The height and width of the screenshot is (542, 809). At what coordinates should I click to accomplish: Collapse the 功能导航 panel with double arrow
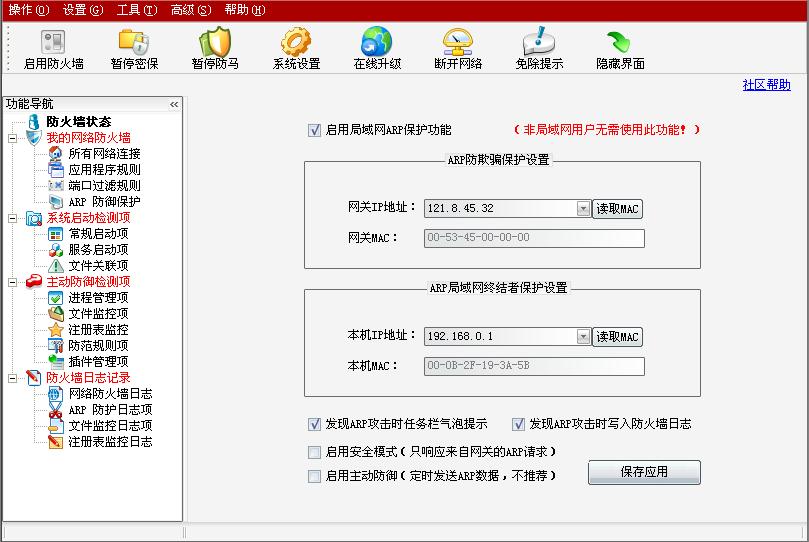[x=174, y=104]
